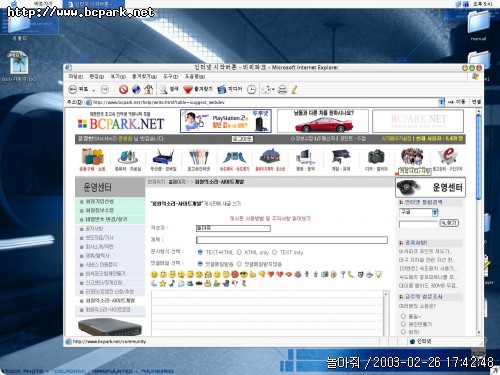Open Favorites with the red heart icon

pos(188,89)
